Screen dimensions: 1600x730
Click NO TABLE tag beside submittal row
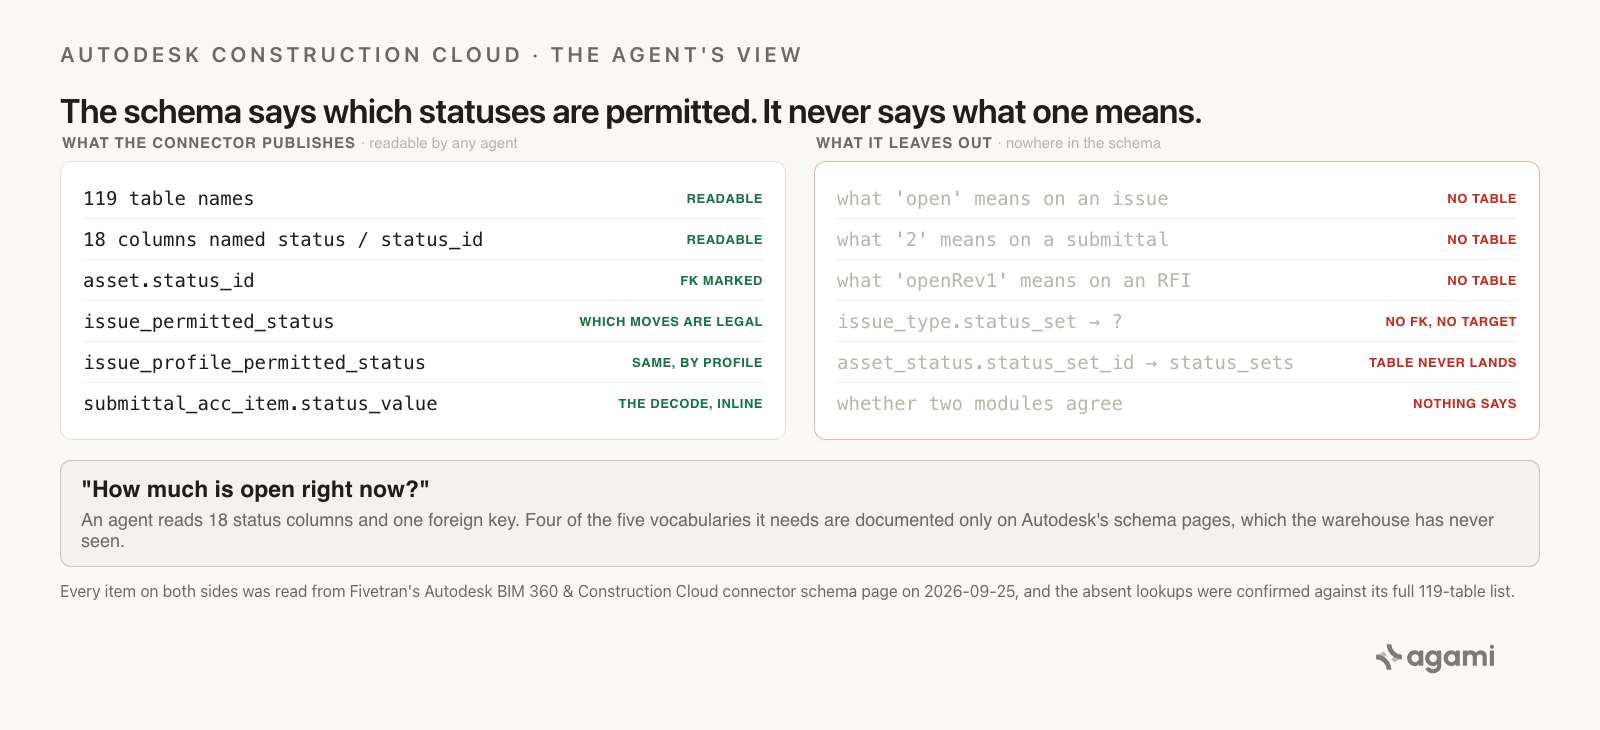pos(1481,239)
